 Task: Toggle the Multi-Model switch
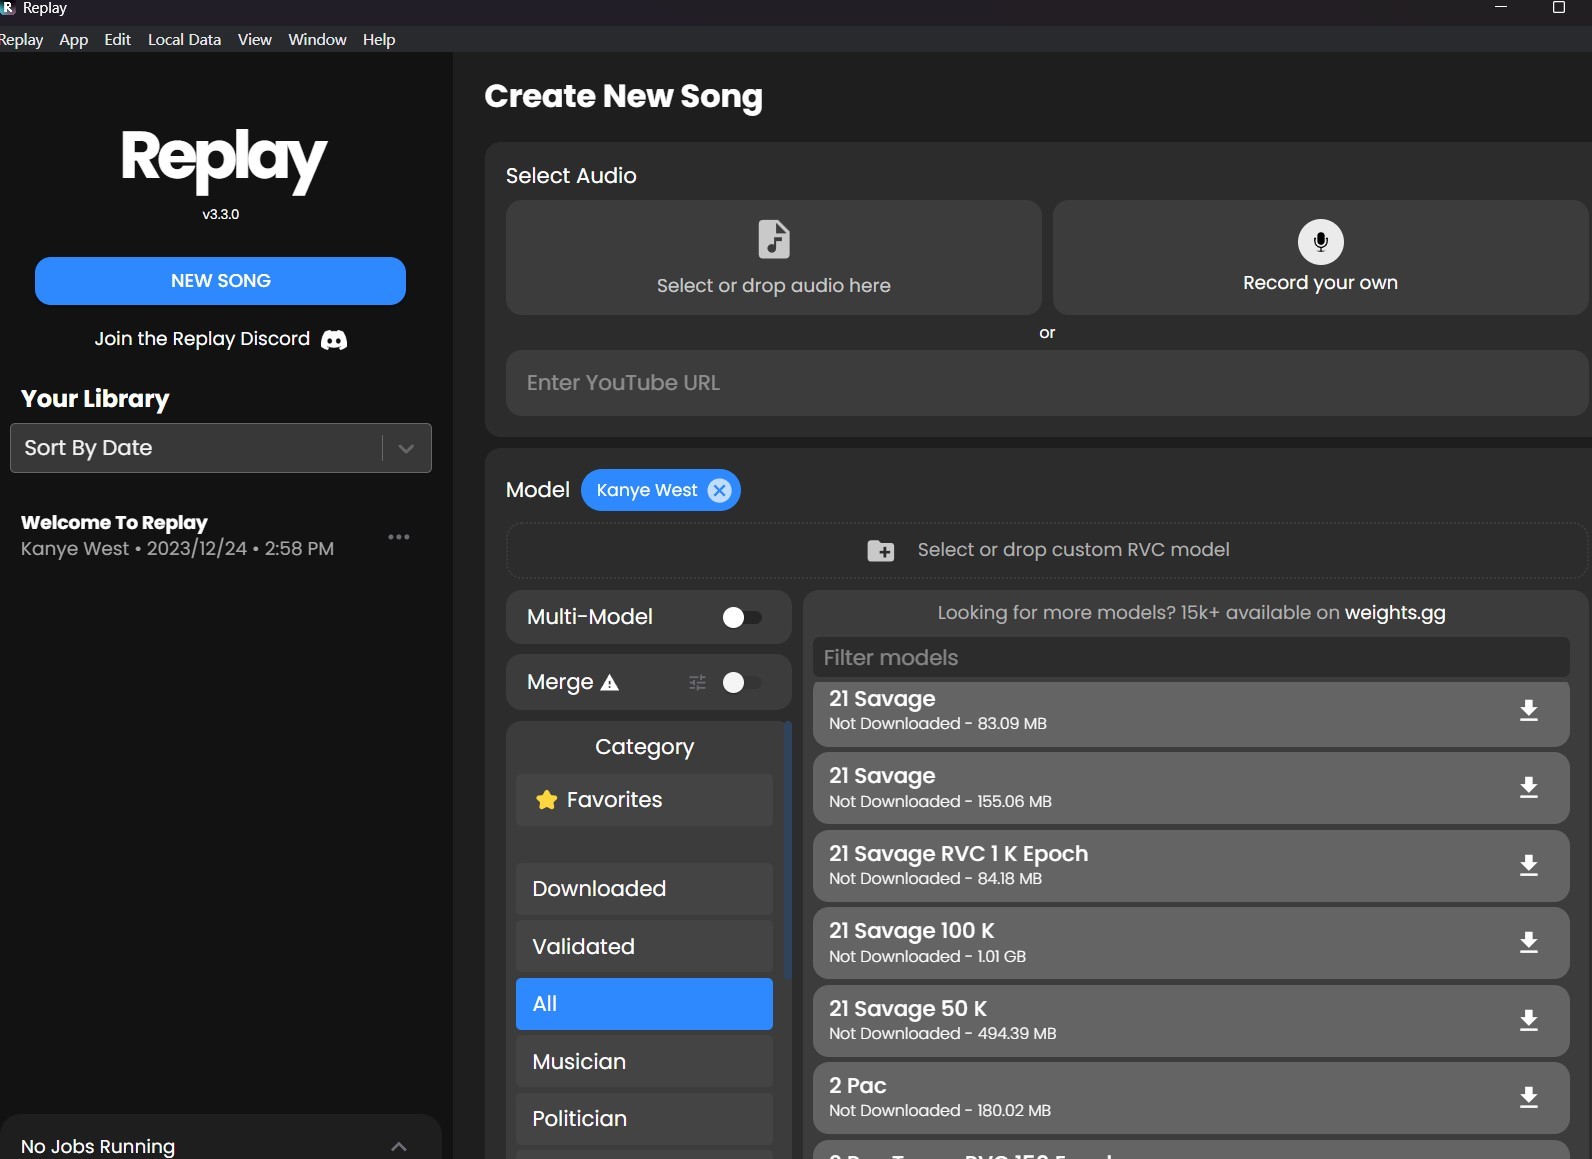[742, 617]
